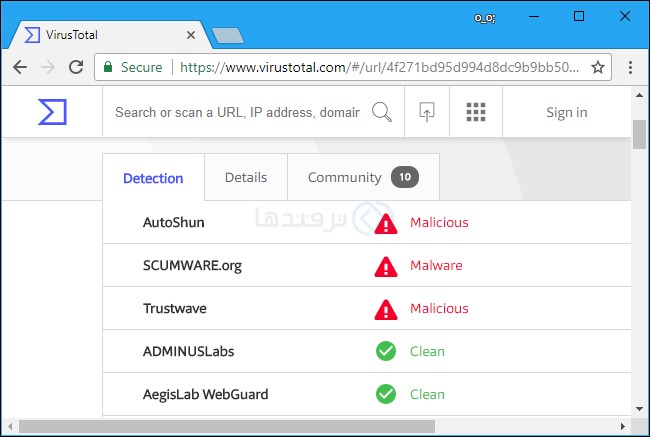Bookmark this page with the star icon
Image resolution: width=650 pixels, height=437 pixels.
598,67
